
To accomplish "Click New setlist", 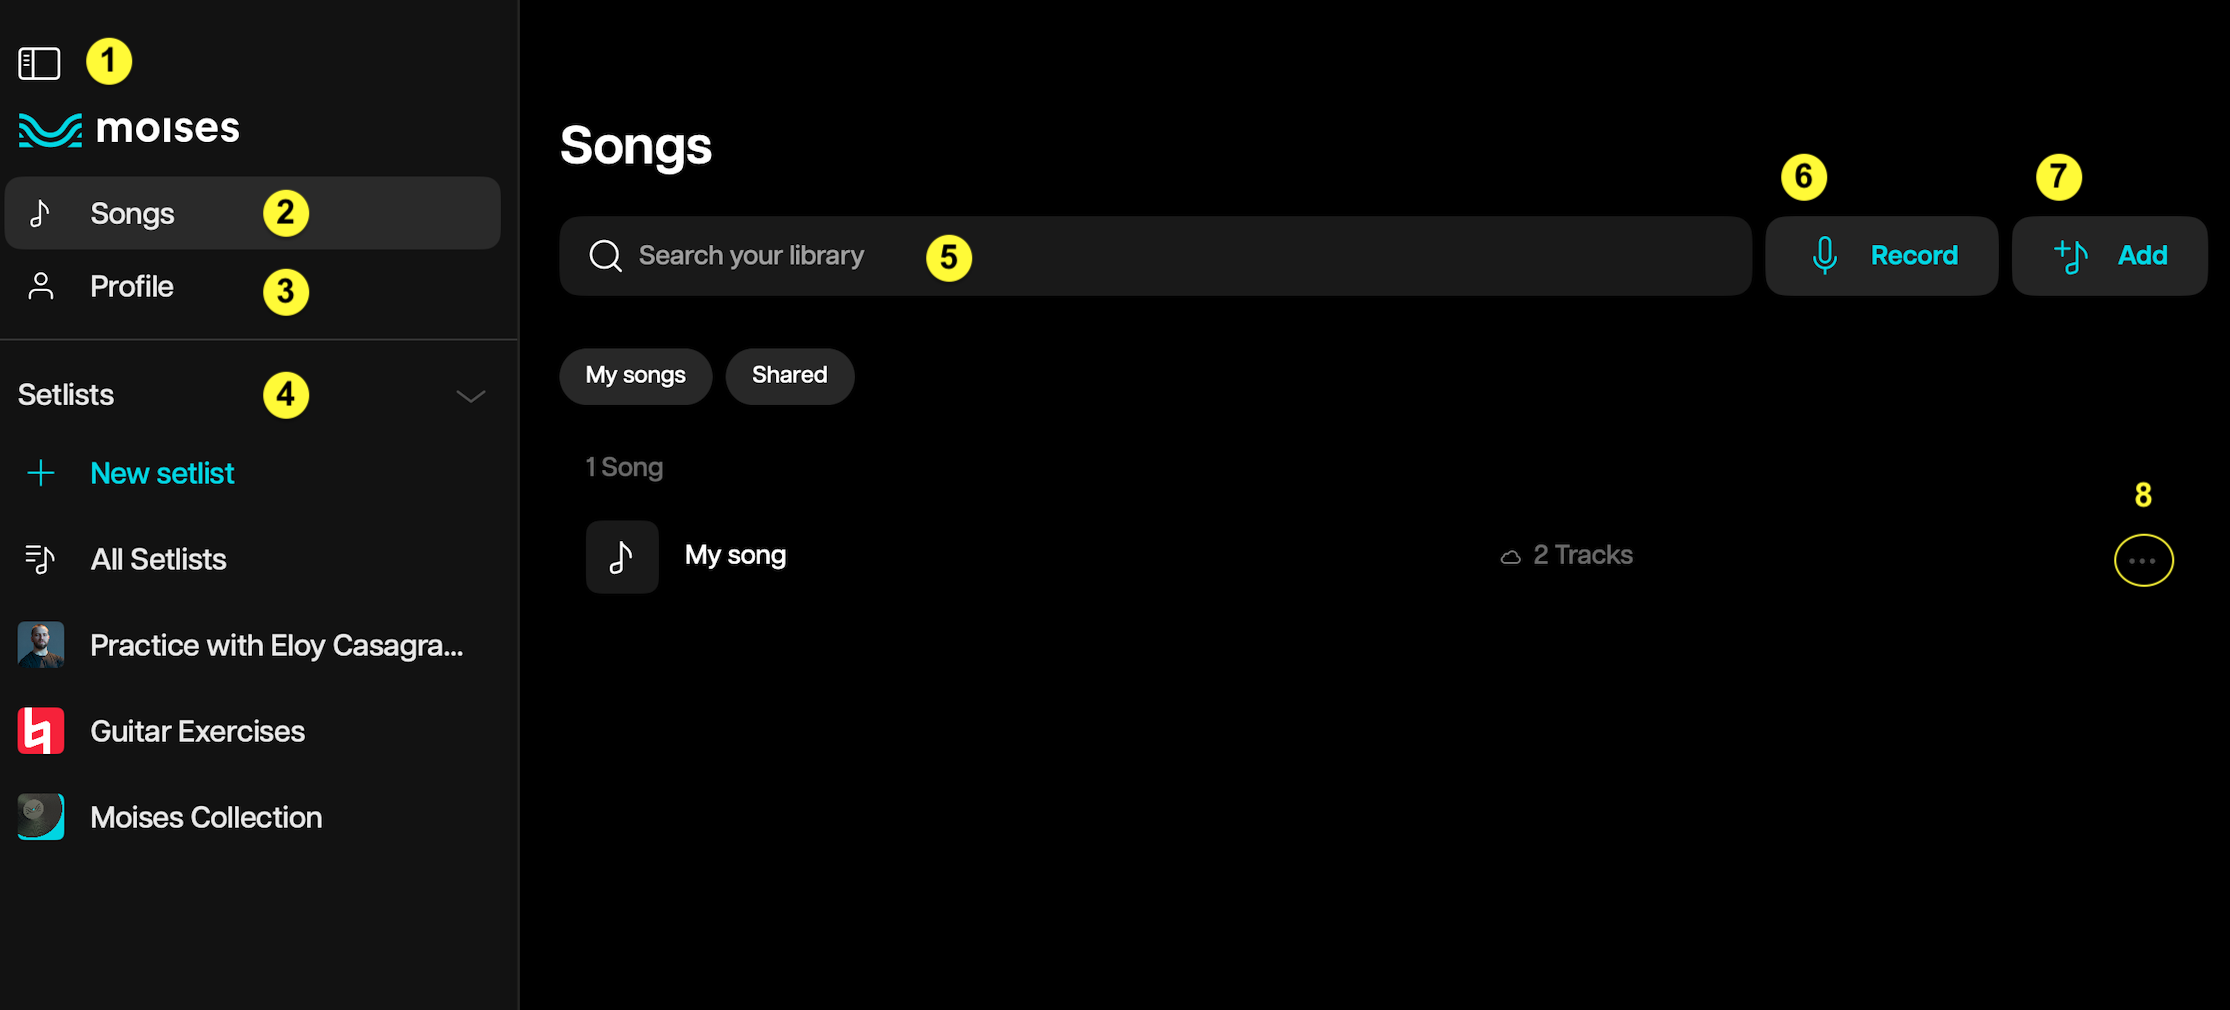I will (x=162, y=472).
